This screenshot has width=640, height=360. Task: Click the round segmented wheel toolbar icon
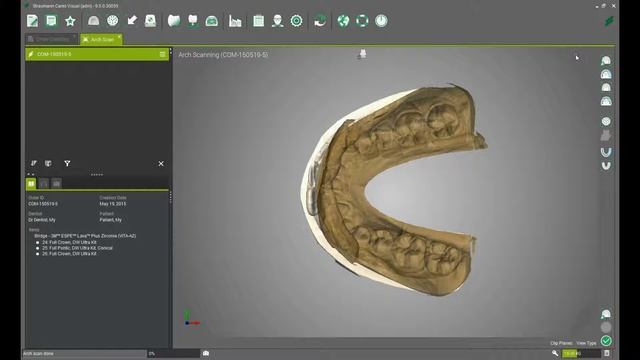(x=113, y=21)
